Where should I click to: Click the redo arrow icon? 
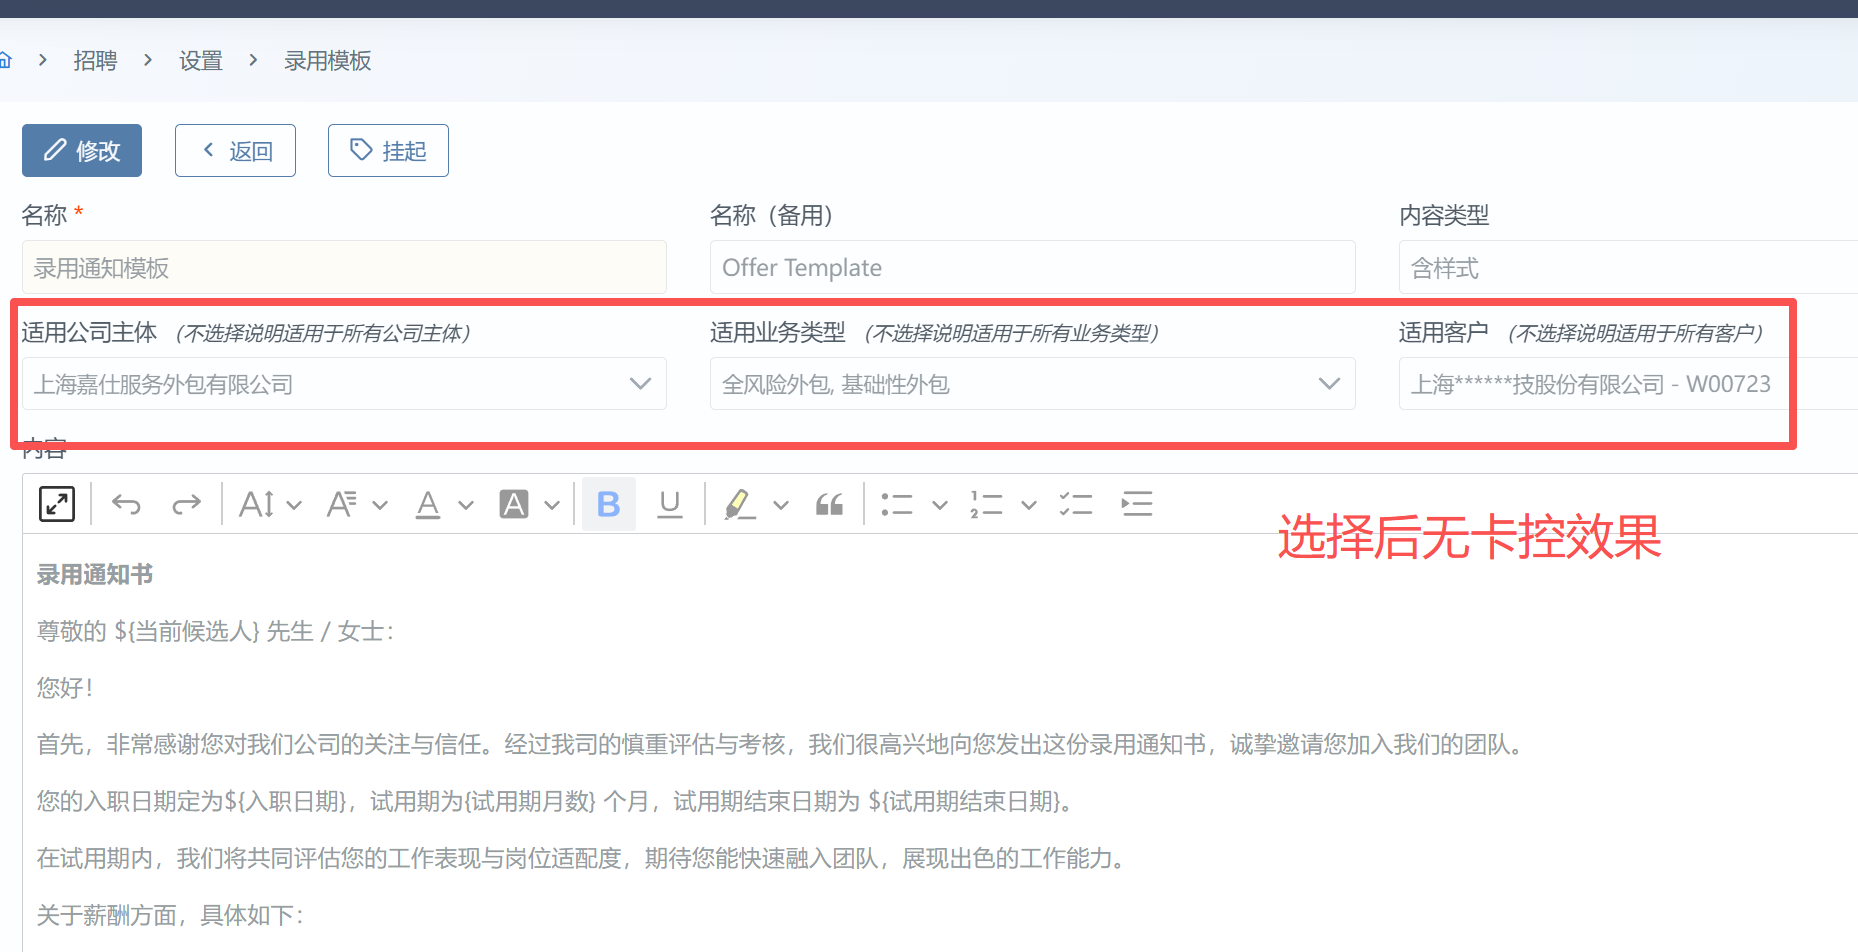[186, 504]
